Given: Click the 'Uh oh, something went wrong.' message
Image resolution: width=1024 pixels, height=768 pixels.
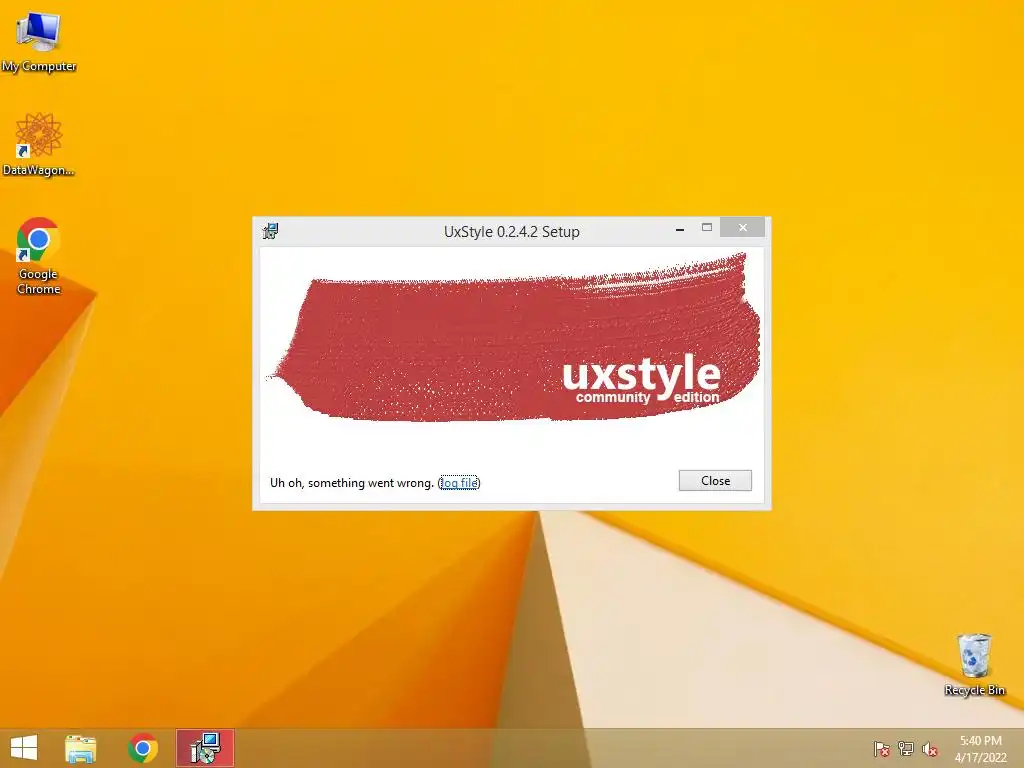Looking at the screenshot, I should (x=352, y=483).
